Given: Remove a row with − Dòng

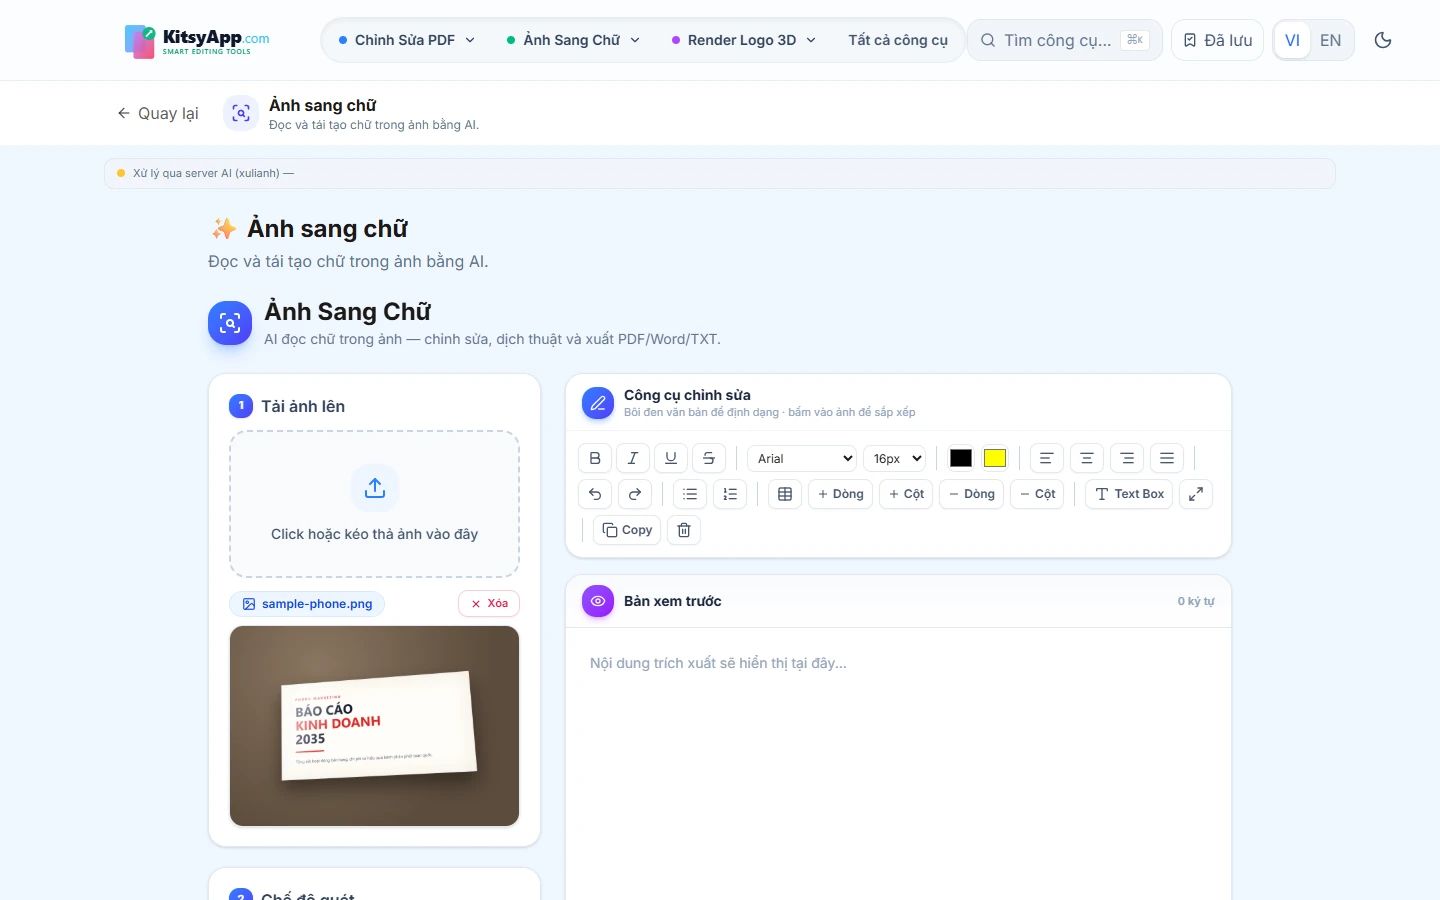Looking at the screenshot, I should (972, 494).
